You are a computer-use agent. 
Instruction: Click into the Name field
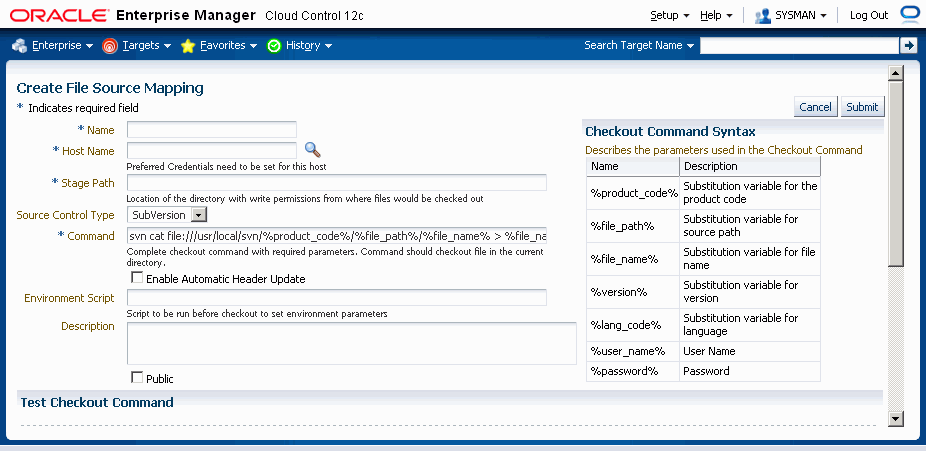211,130
